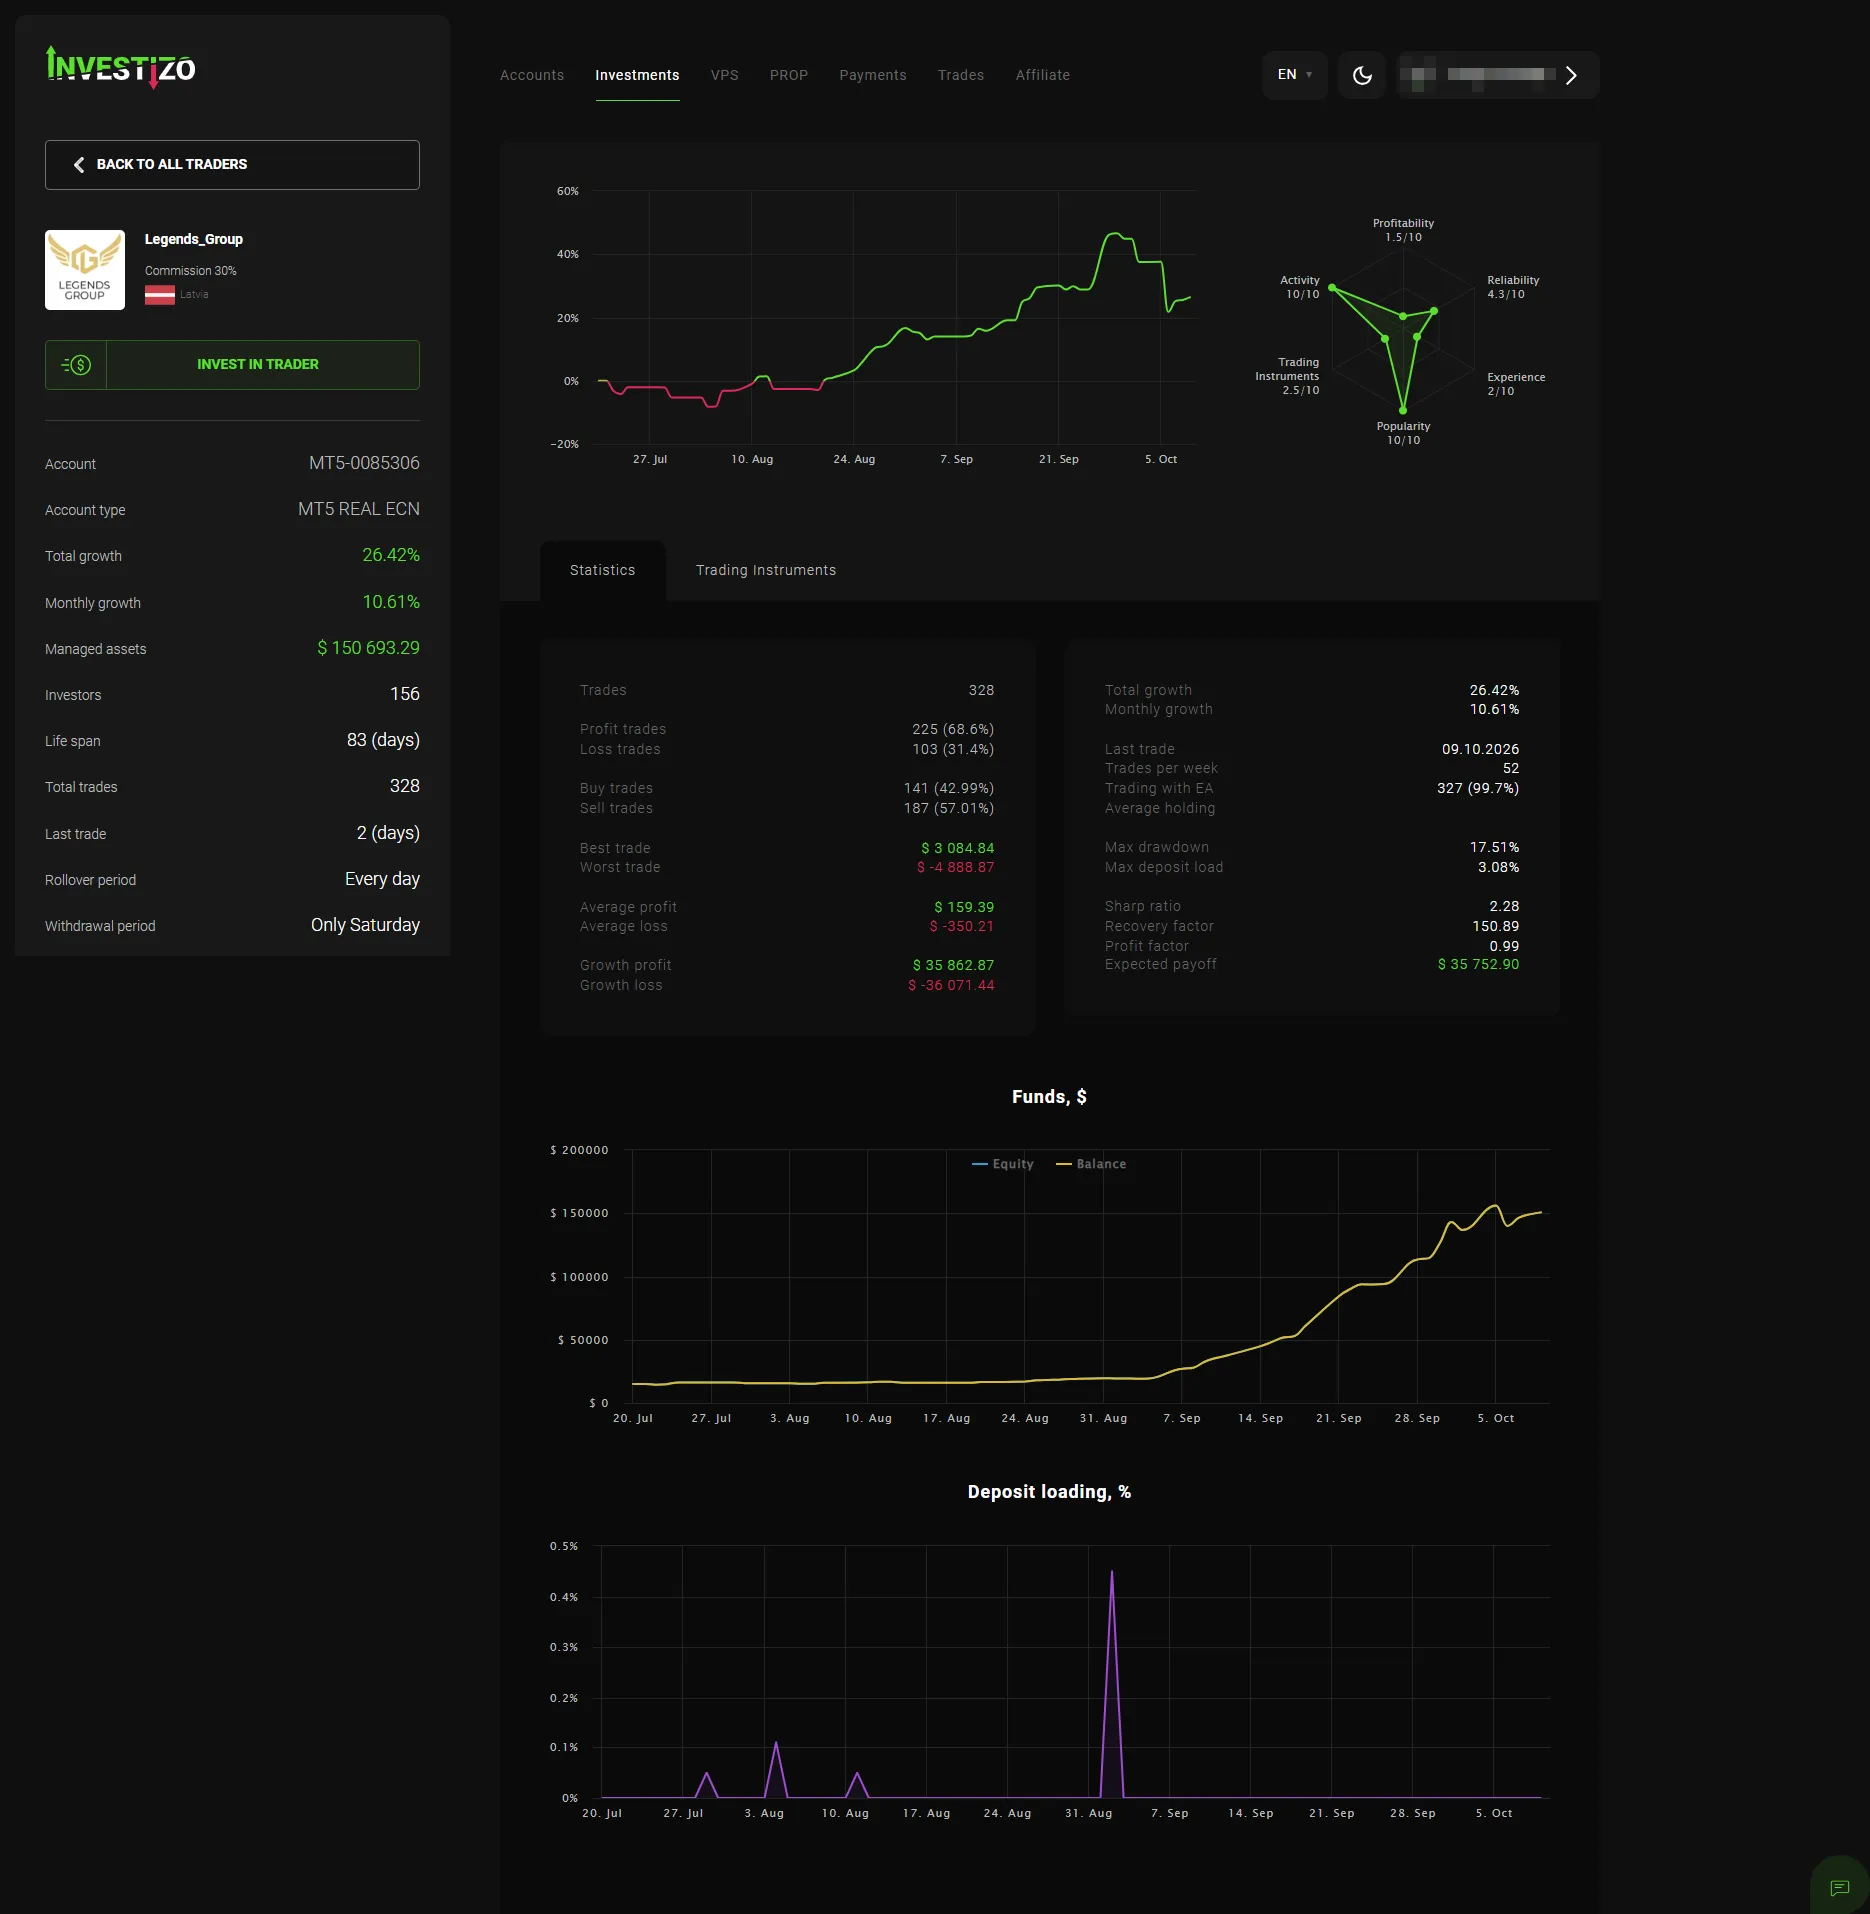
Task: Click withdrawal period Only Saturday
Action: click(365, 925)
